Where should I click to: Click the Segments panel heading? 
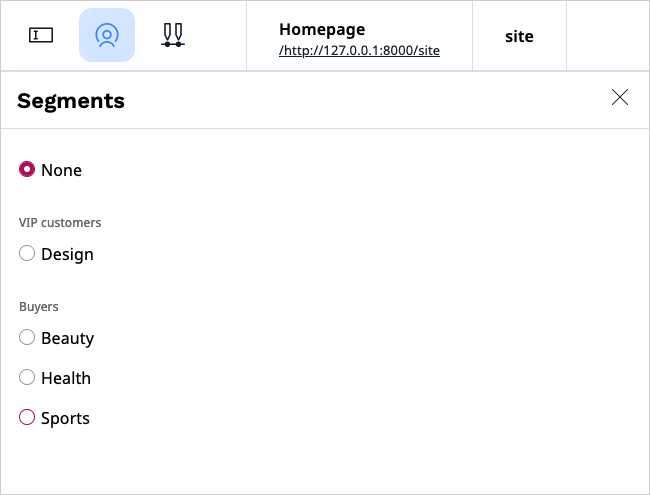[x=71, y=101]
